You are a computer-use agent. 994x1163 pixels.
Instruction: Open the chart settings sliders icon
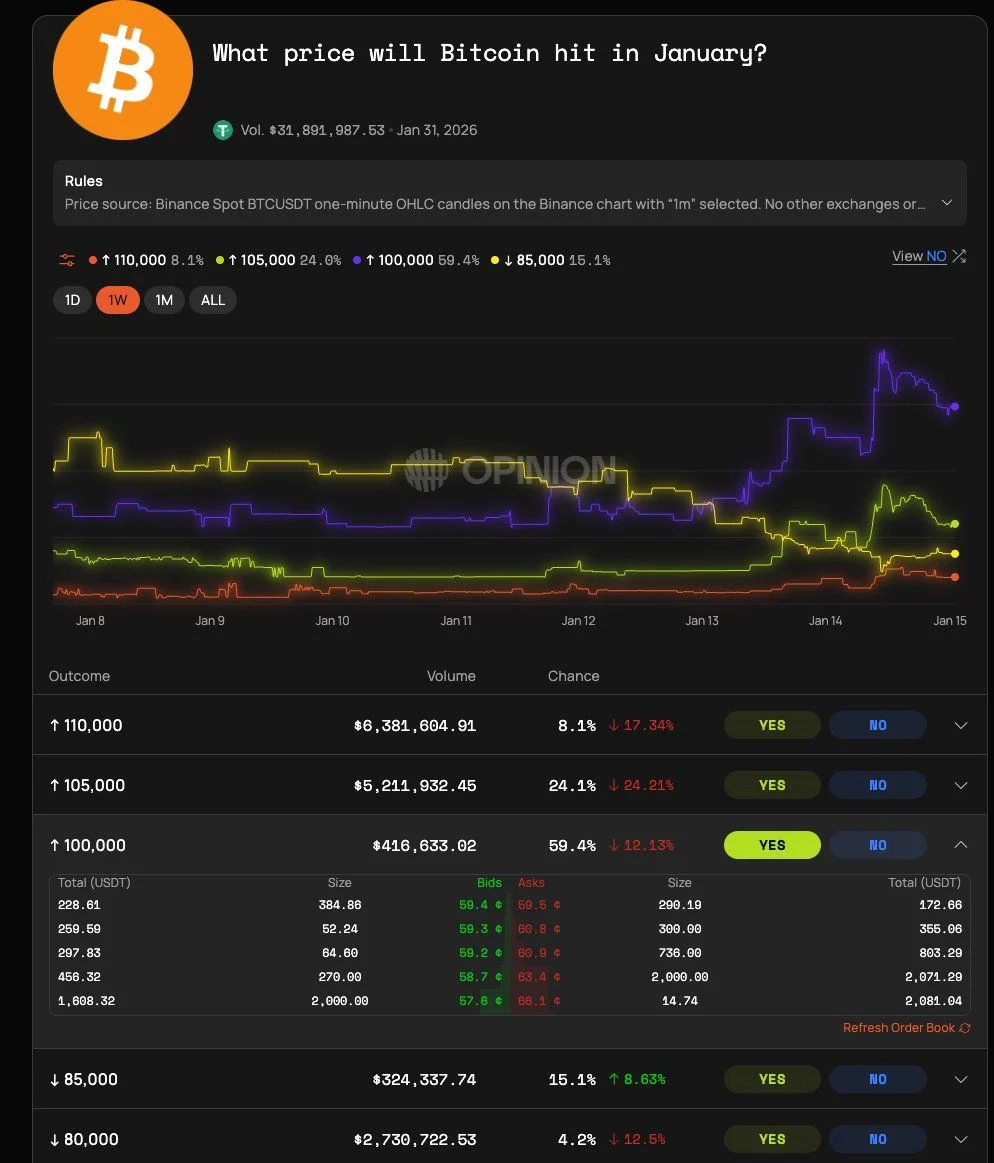pyautogui.click(x=66, y=259)
